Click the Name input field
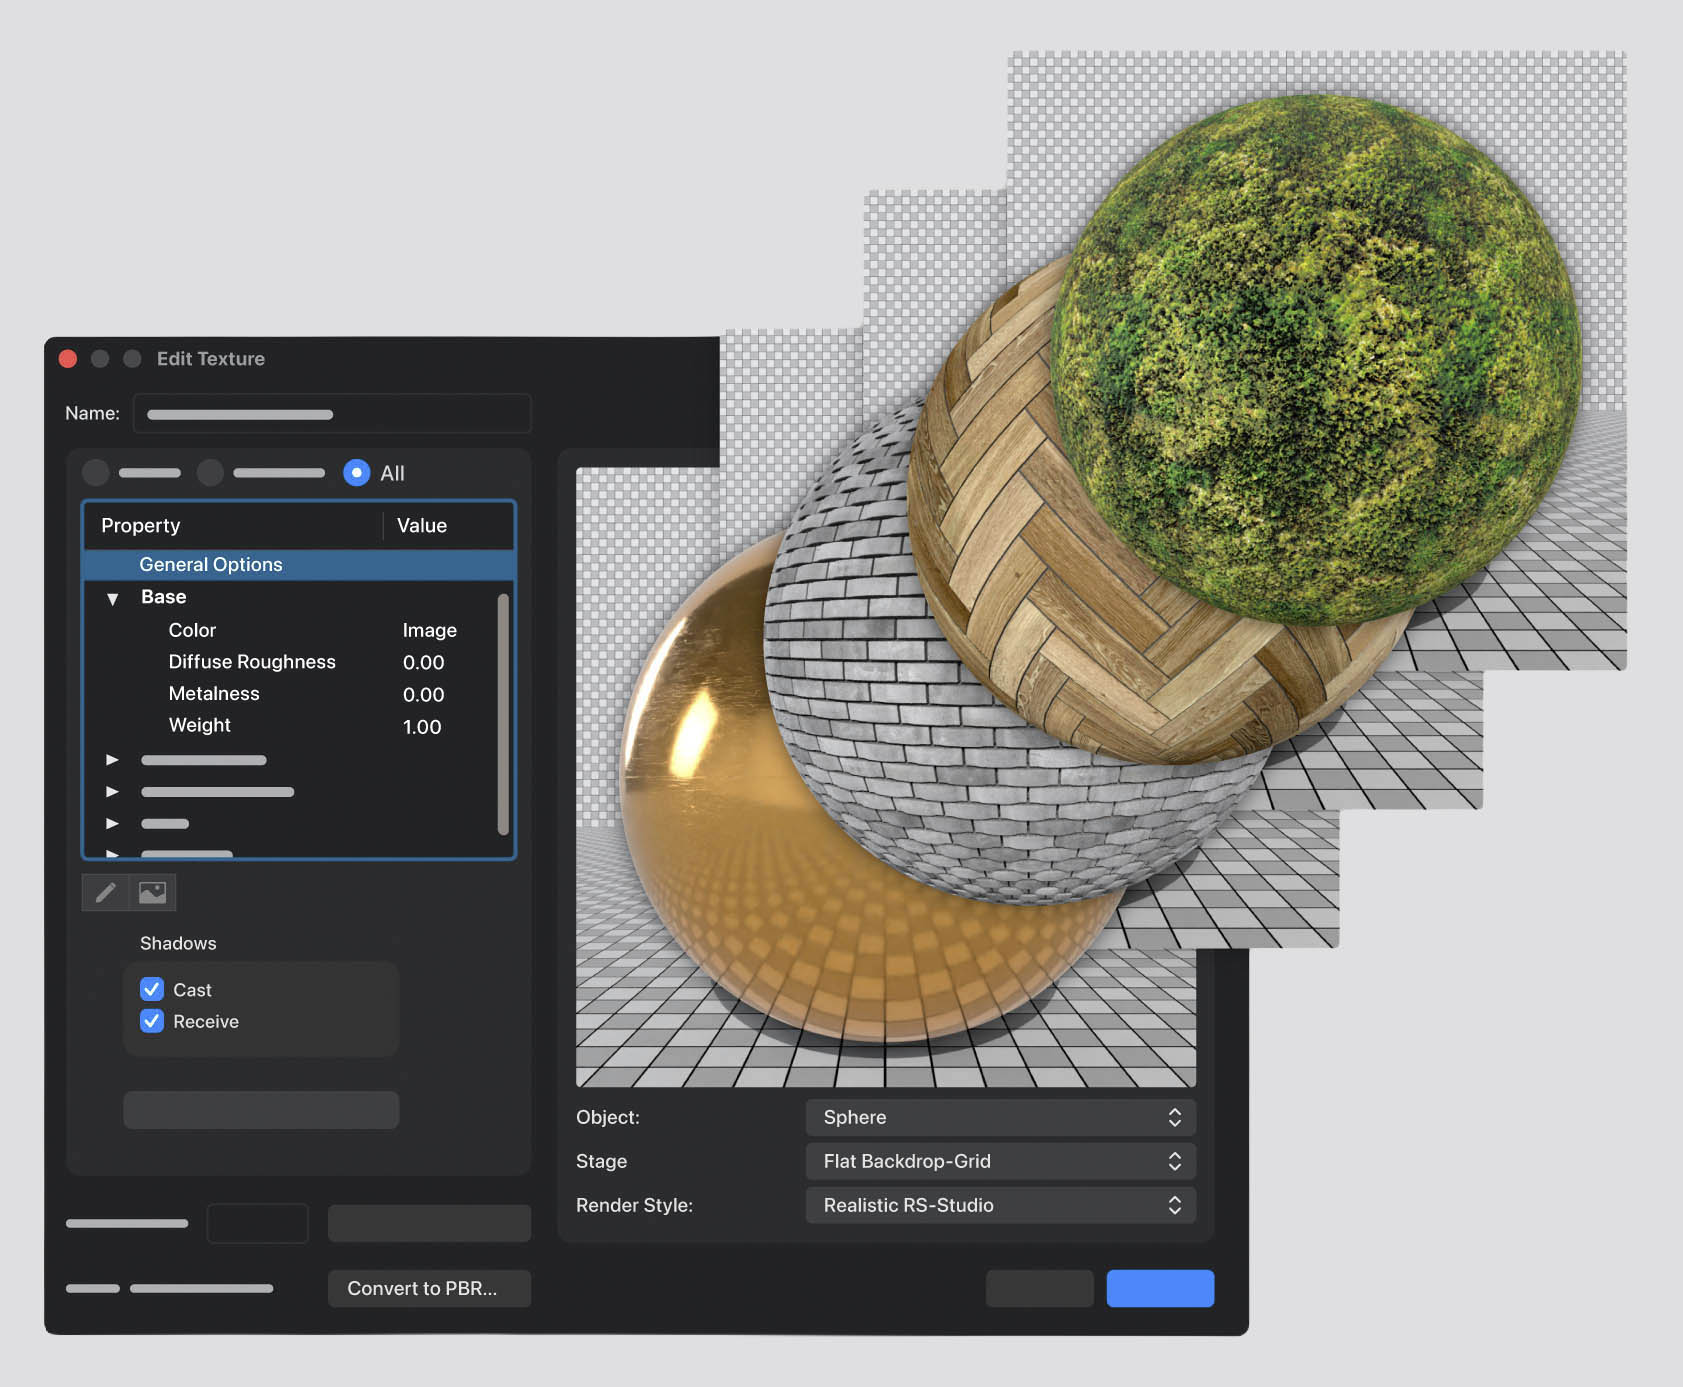Image resolution: width=1683 pixels, height=1387 pixels. (x=332, y=414)
